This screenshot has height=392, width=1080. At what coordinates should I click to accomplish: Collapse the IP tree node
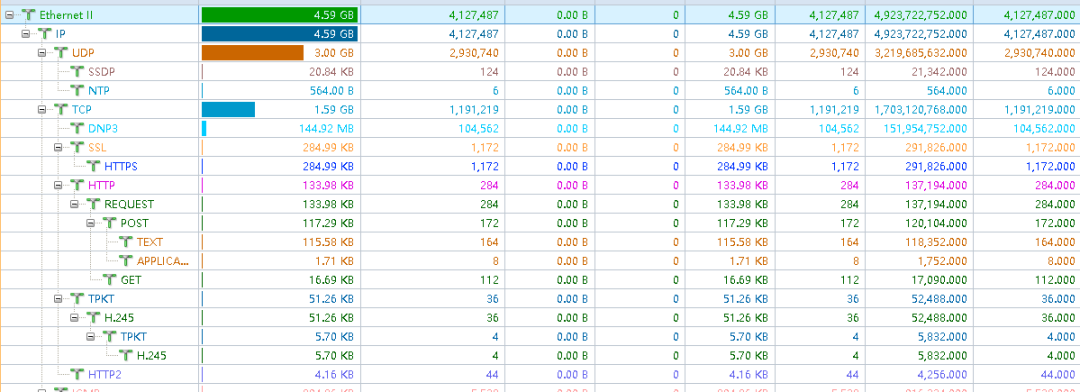pos(26,33)
